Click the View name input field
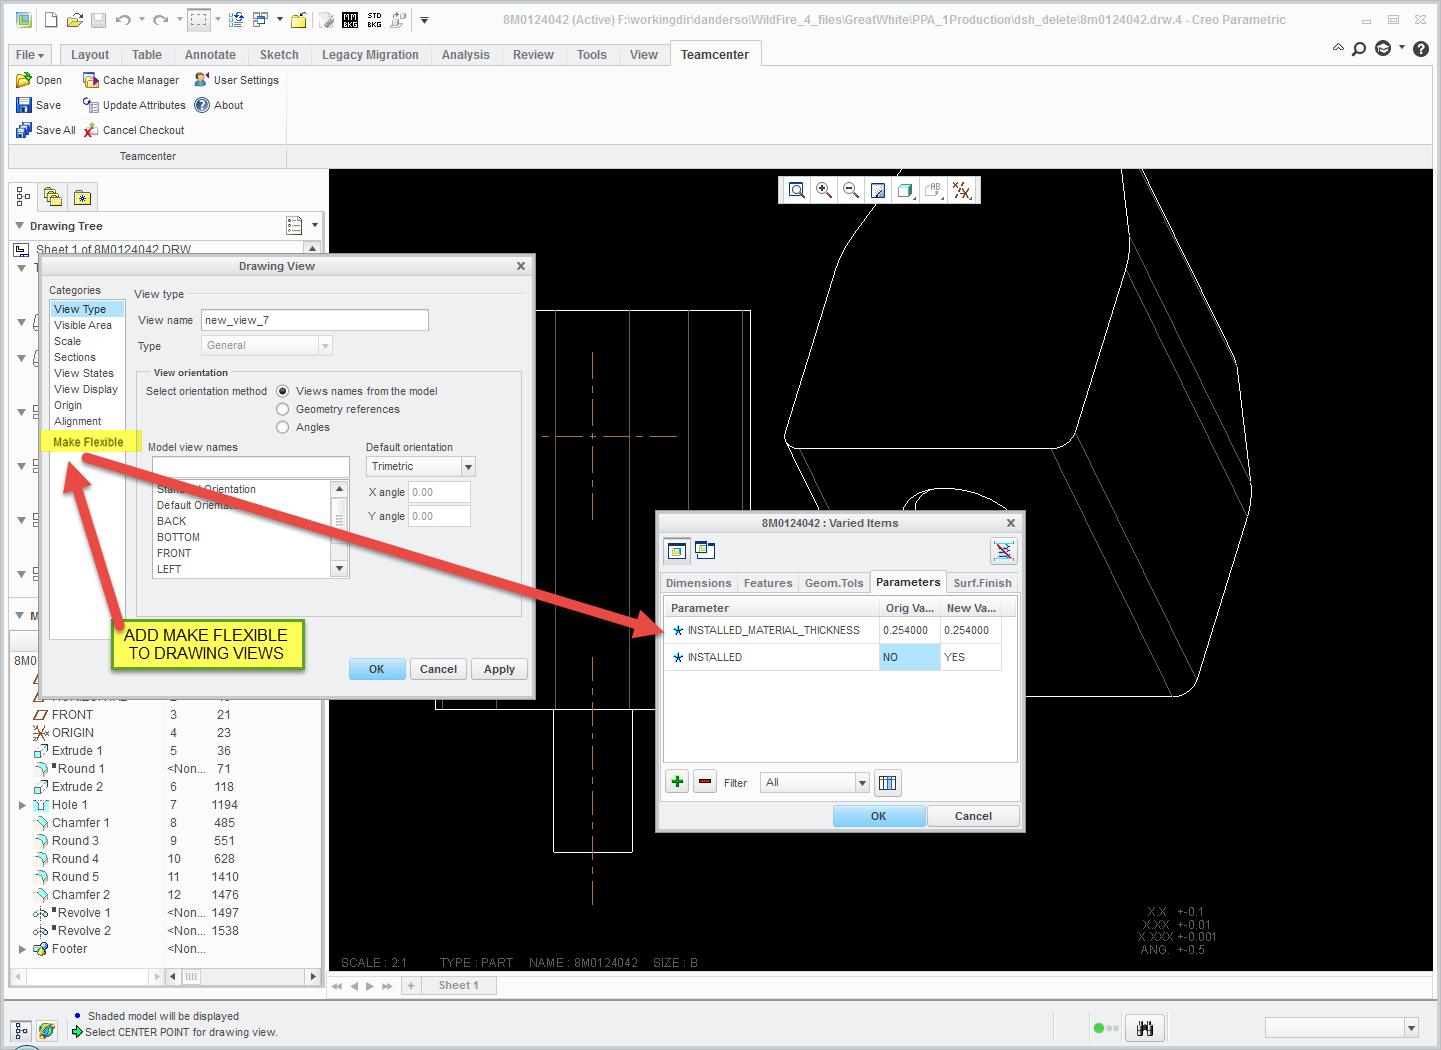The height and width of the screenshot is (1050, 1441). click(314, 320)
